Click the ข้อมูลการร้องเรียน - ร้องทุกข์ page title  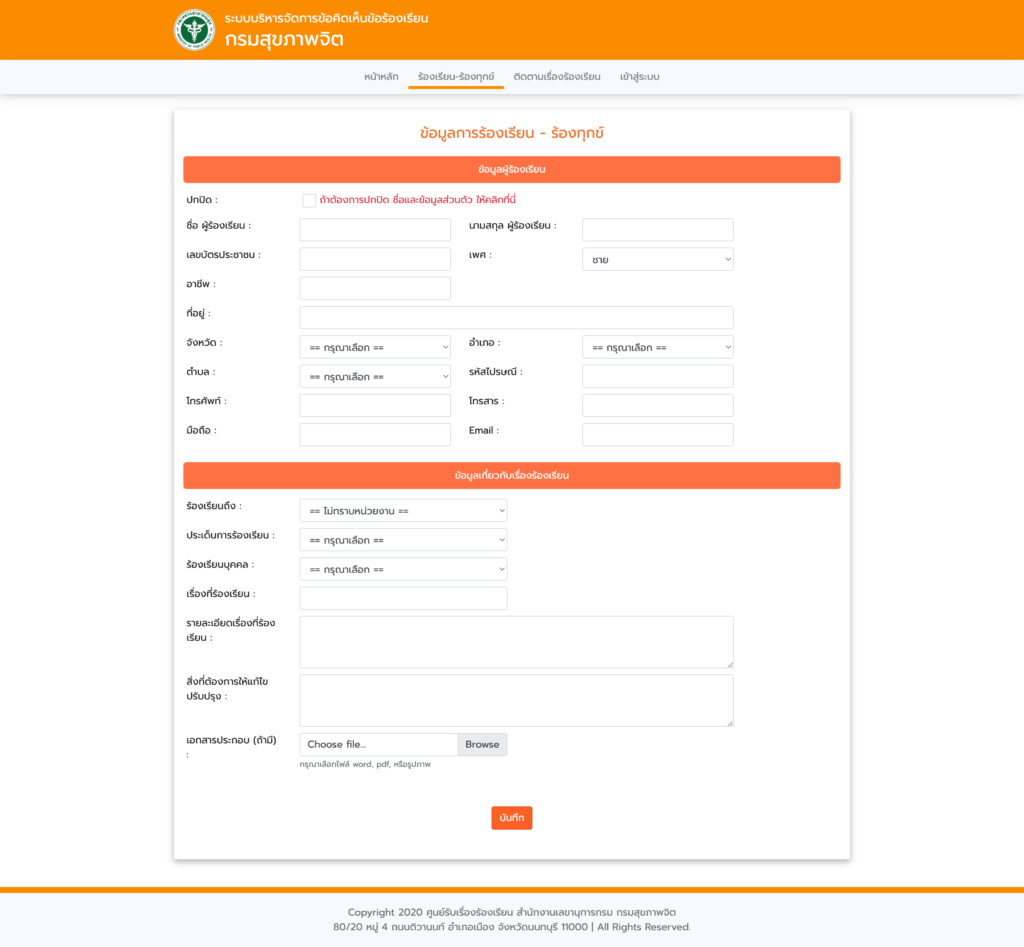coord(511,133)
